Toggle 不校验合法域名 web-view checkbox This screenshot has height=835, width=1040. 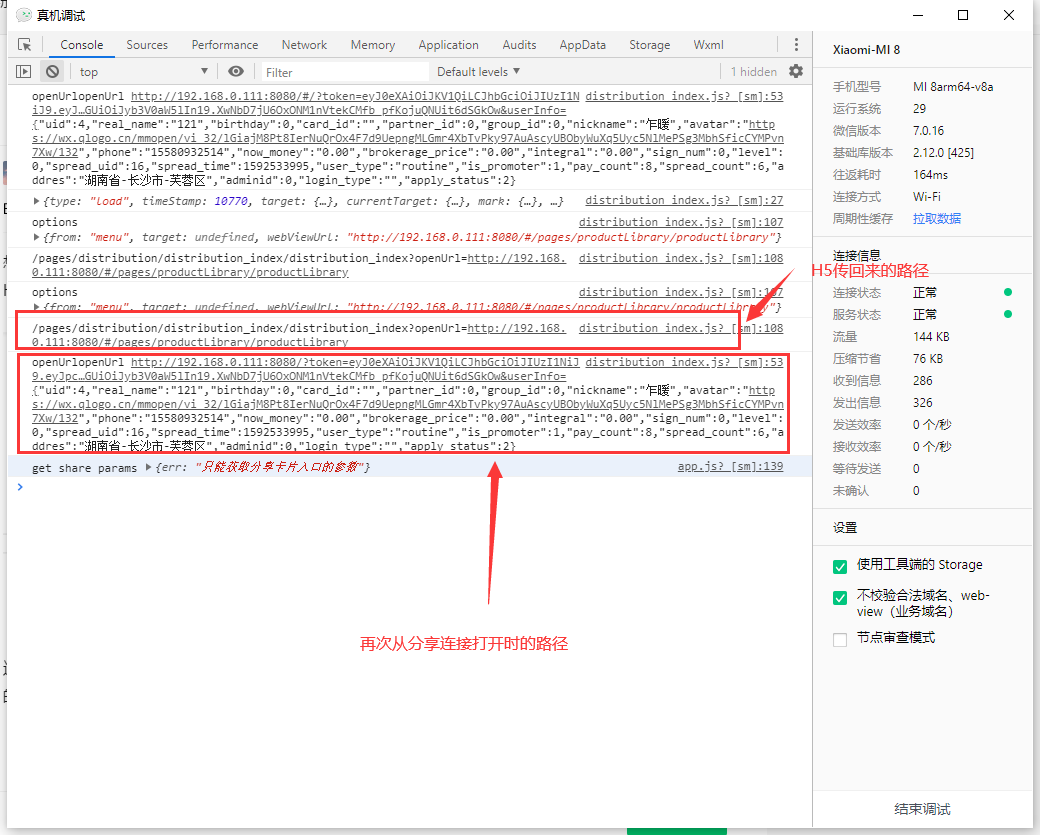click(840, 598)
